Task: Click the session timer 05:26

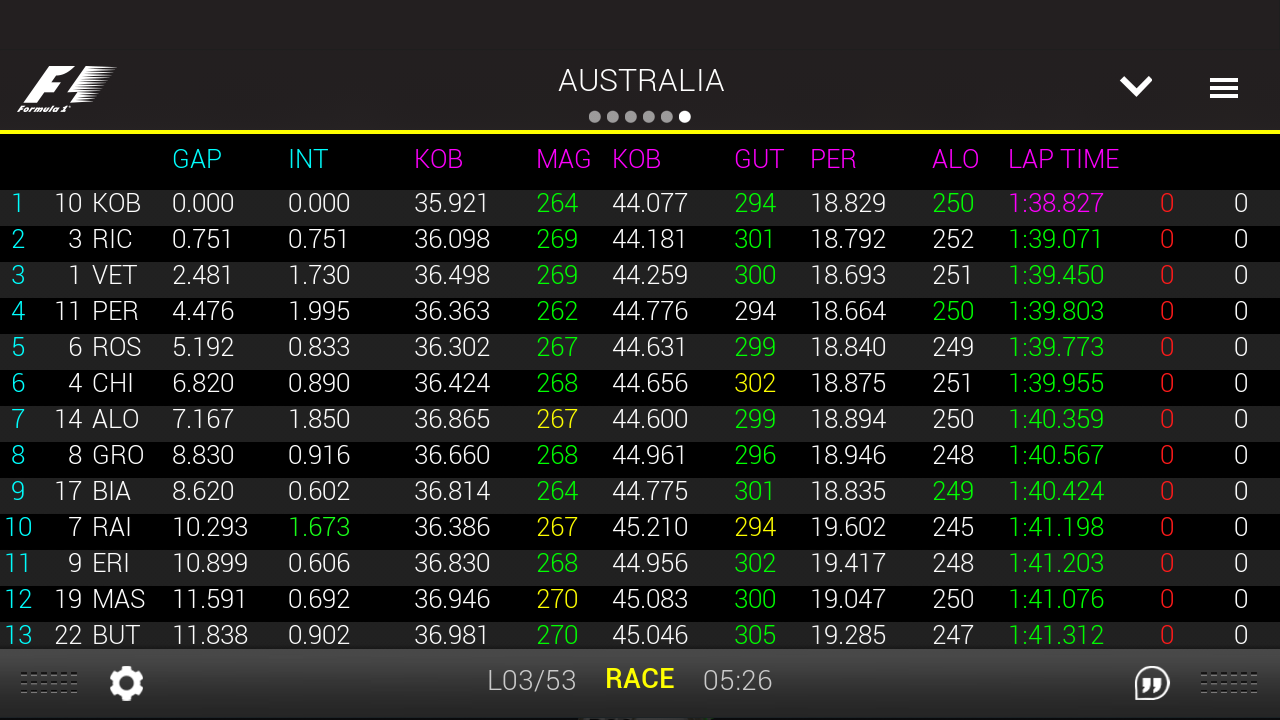Action: point(737,680)
